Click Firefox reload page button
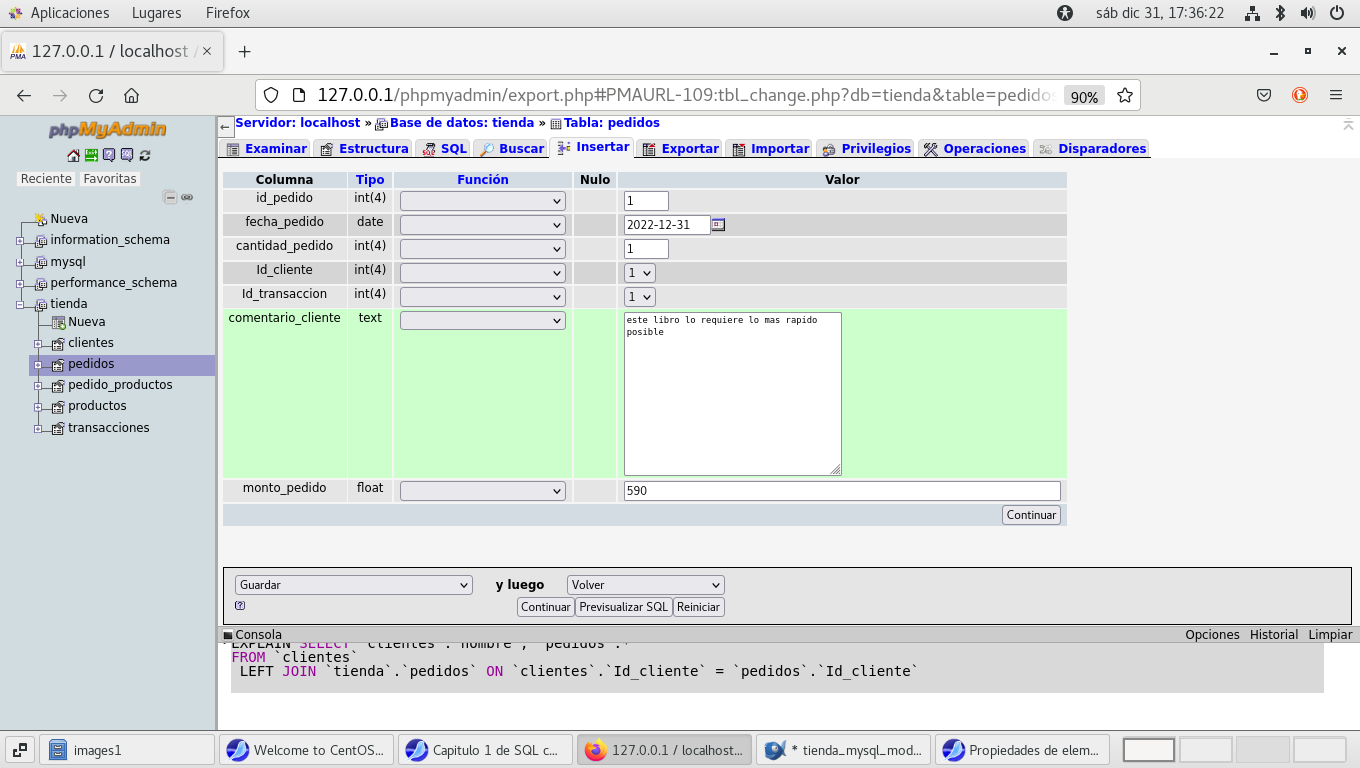1360x768 pixels. click(96, 96)
